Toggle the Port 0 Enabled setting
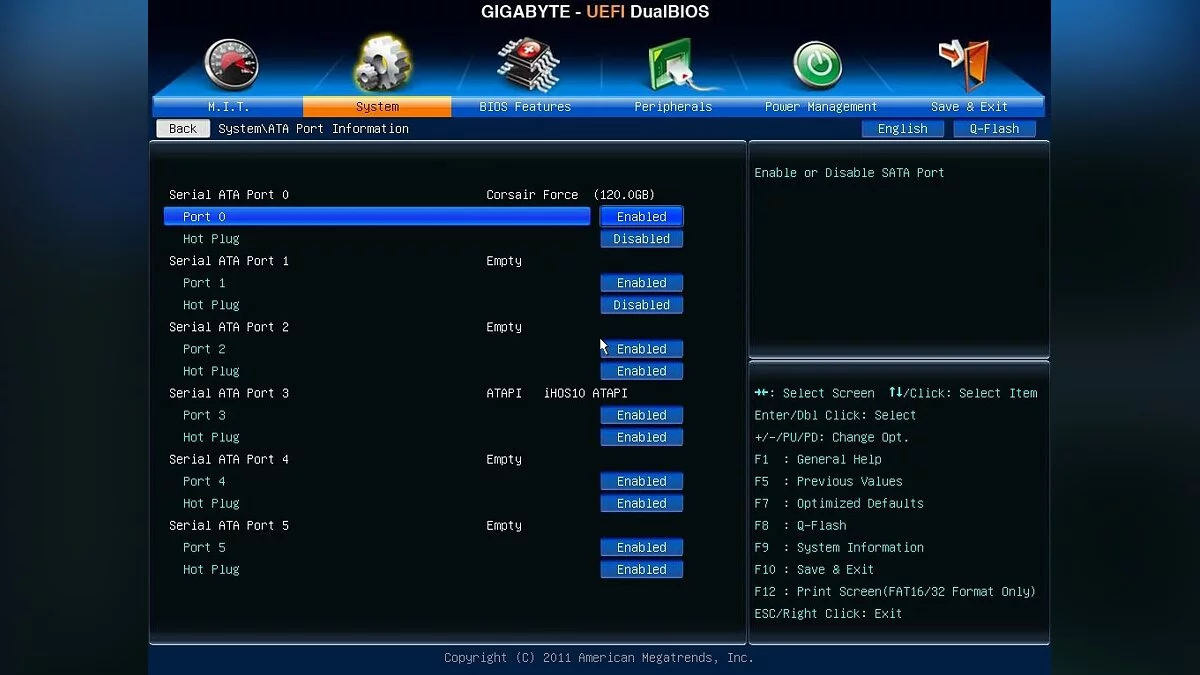This screenshot has height=675, width=1200. 641,217
